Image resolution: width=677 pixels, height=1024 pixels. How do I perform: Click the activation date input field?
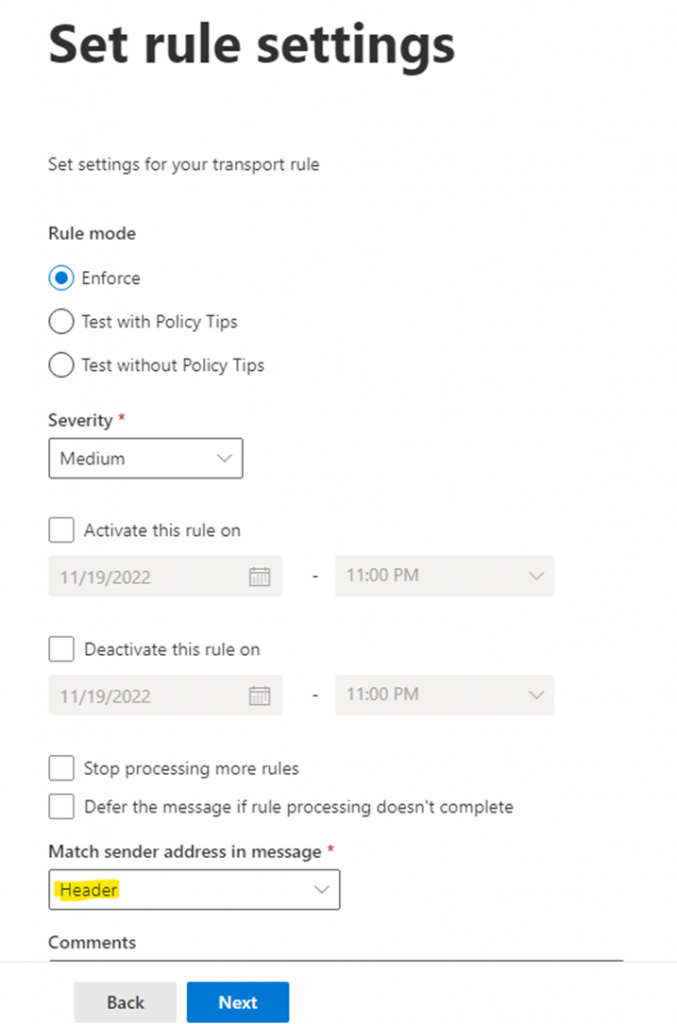click(145, 576)
